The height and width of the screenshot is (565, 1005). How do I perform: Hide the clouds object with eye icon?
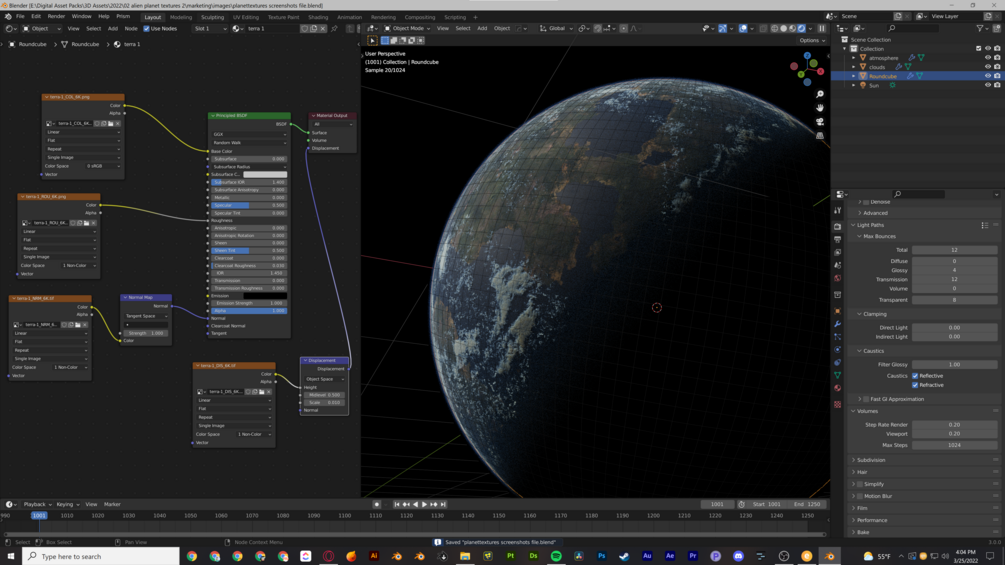988,67
